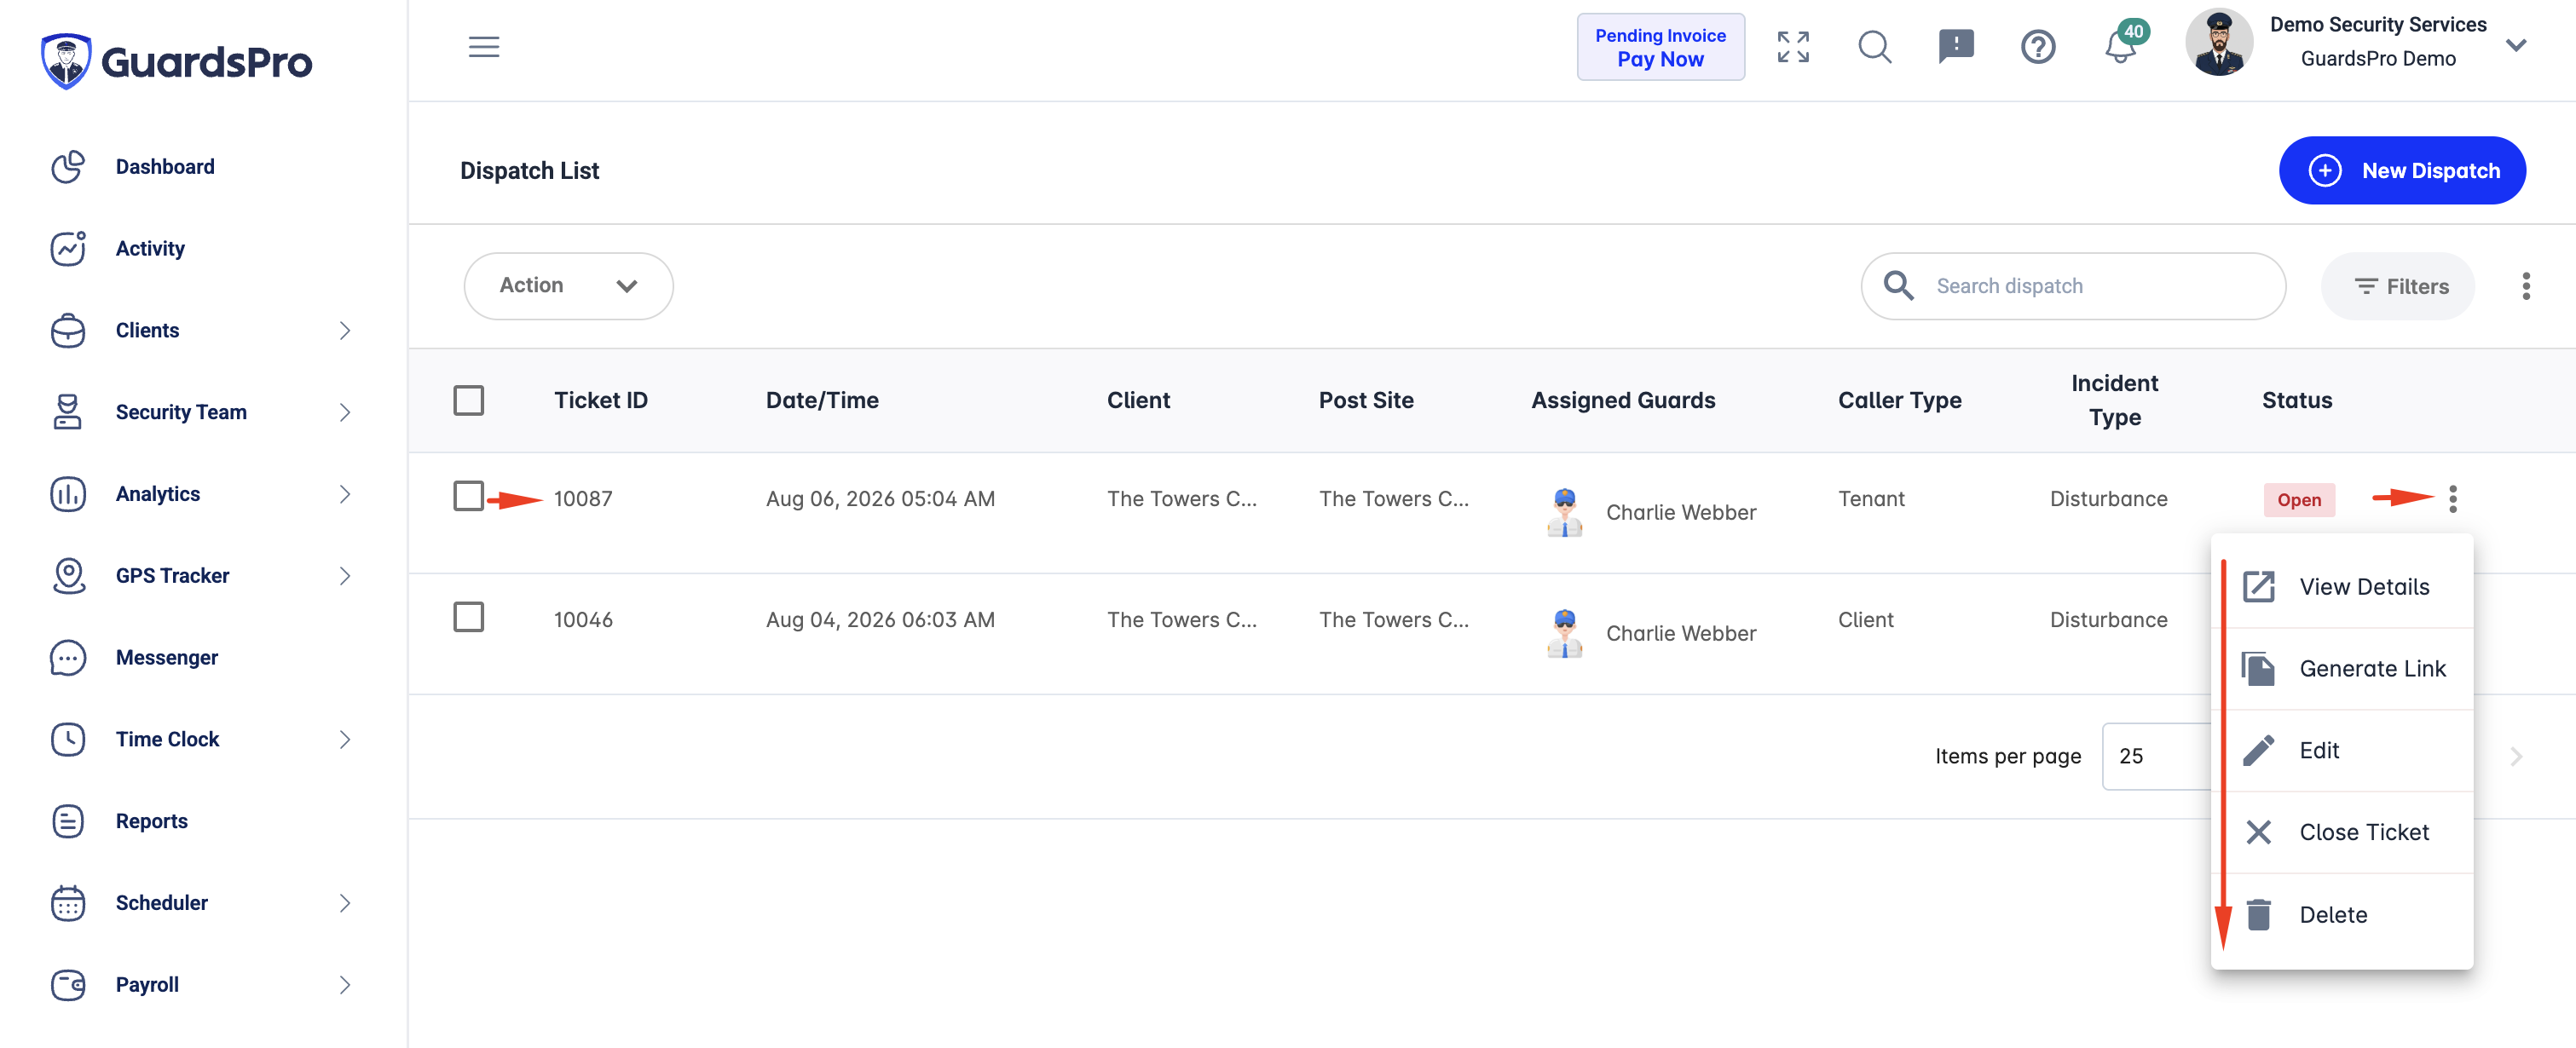Open the Reports sidebar link

pyautogui.click(x=152, y=821)
